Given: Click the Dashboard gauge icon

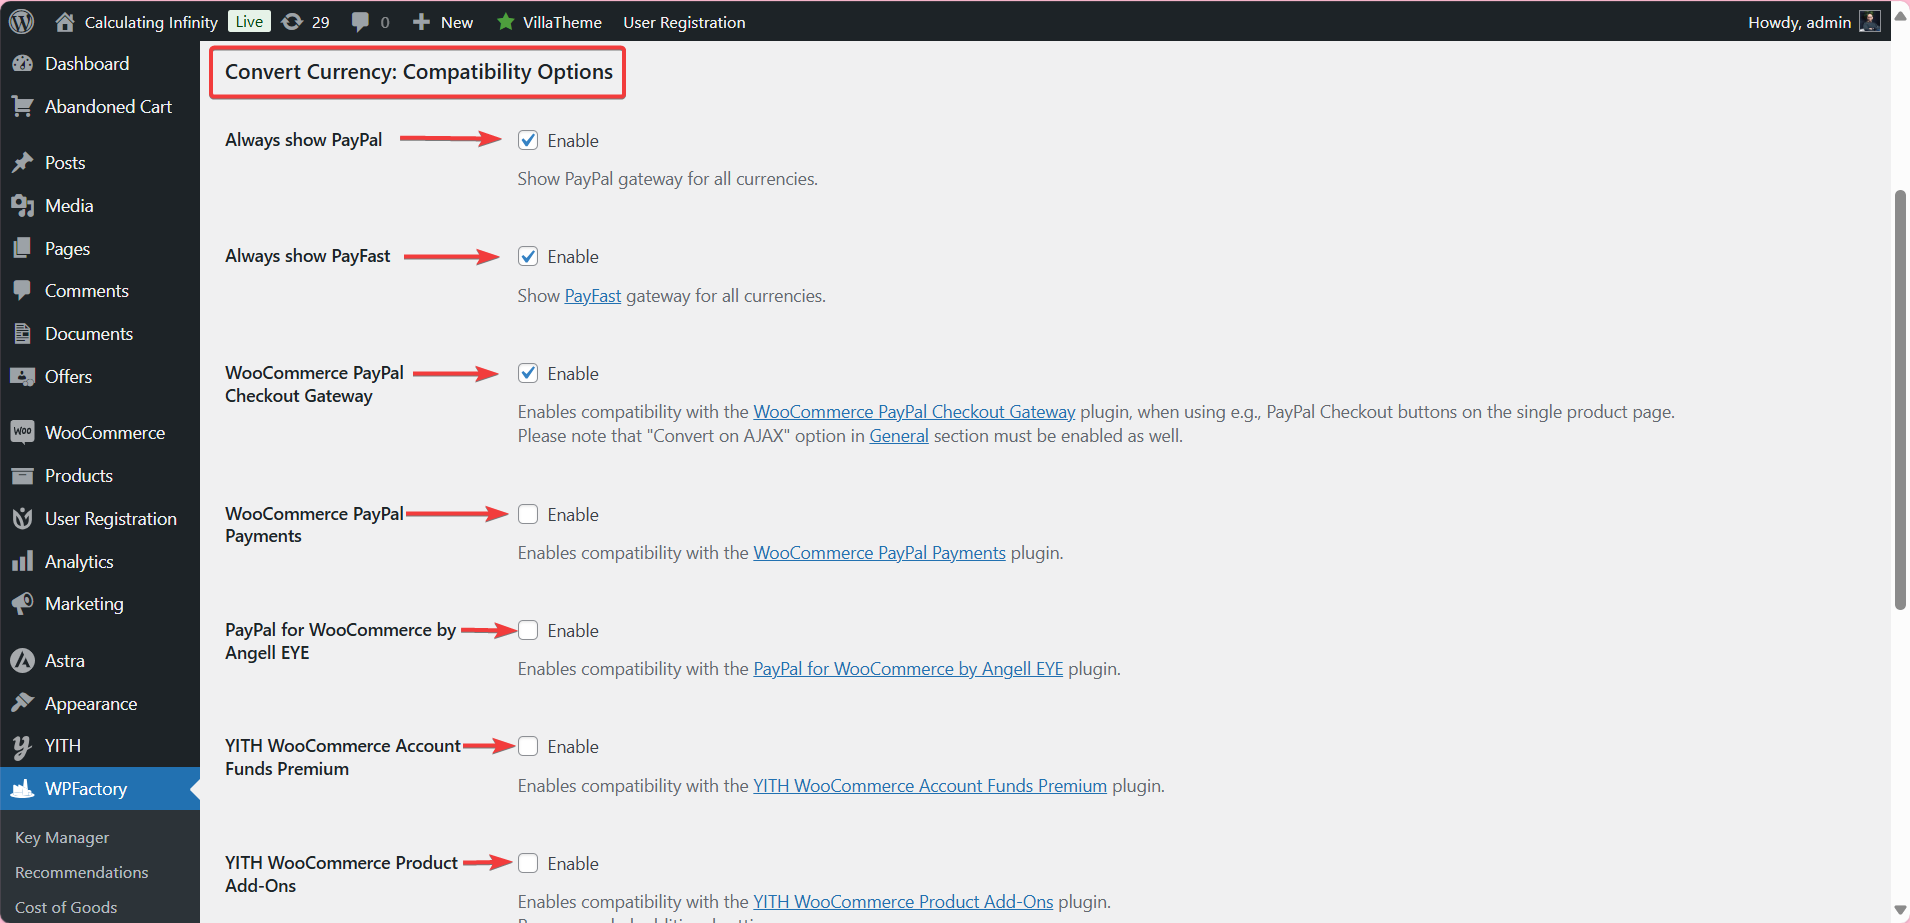Looking at the screenshot, I should click(x=22, y=63).
